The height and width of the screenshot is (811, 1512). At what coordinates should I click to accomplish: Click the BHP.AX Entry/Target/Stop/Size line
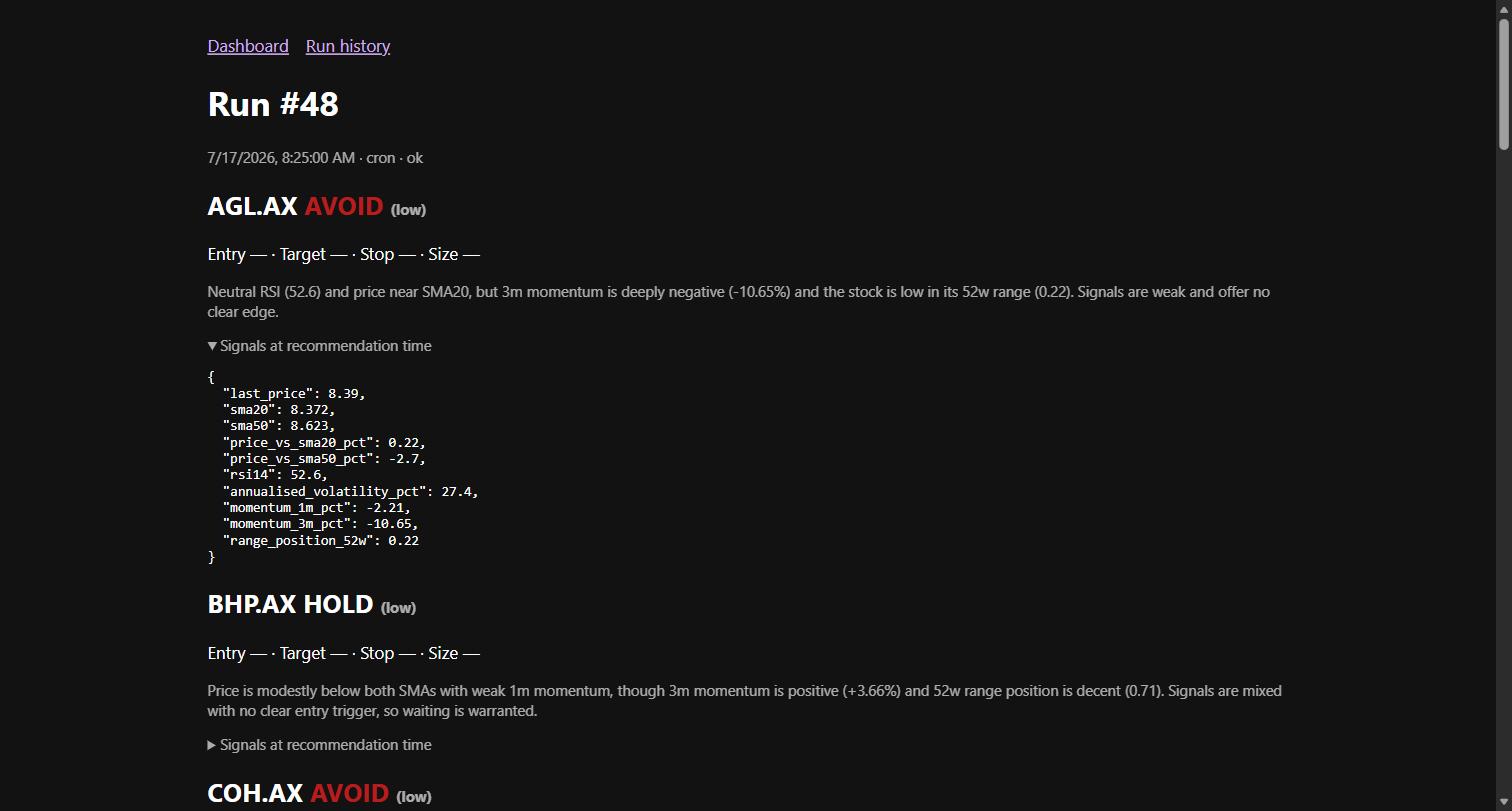344,653
